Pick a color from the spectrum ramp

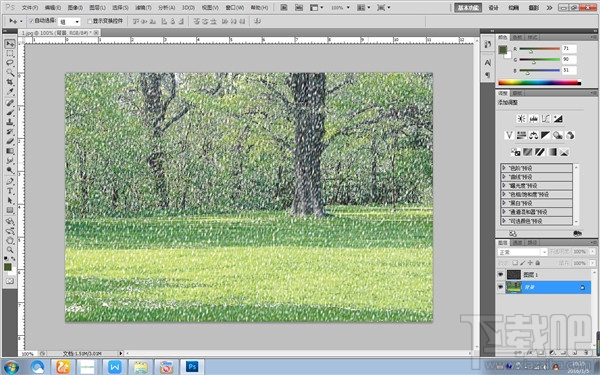540,82
